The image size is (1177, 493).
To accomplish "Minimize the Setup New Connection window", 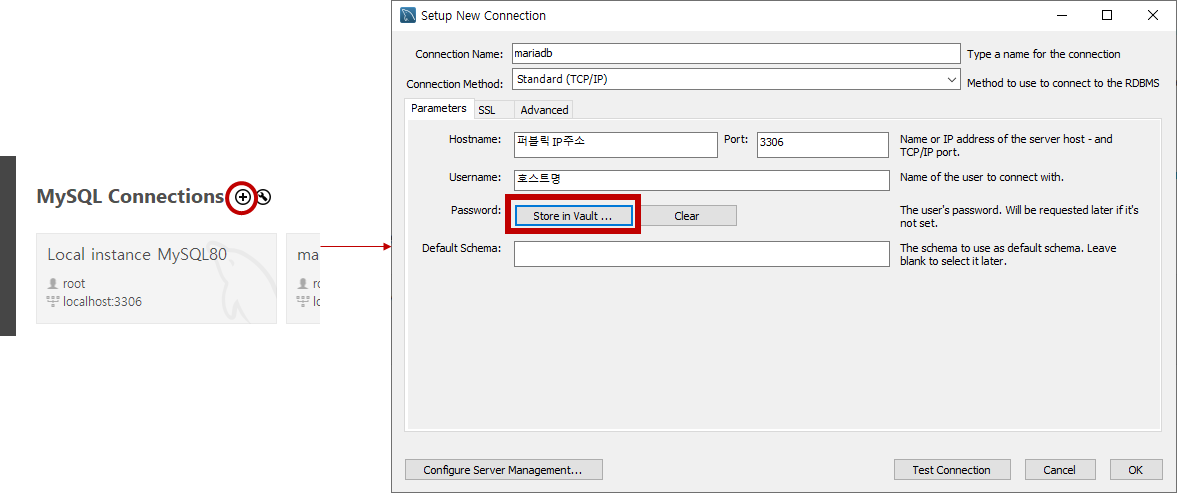I will pos(1061,15).
